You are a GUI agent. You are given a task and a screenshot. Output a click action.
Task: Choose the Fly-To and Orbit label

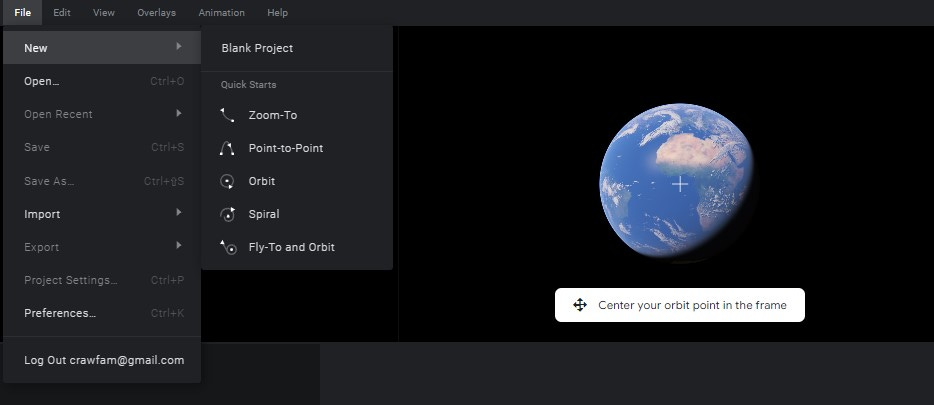(x=291, y=247)
